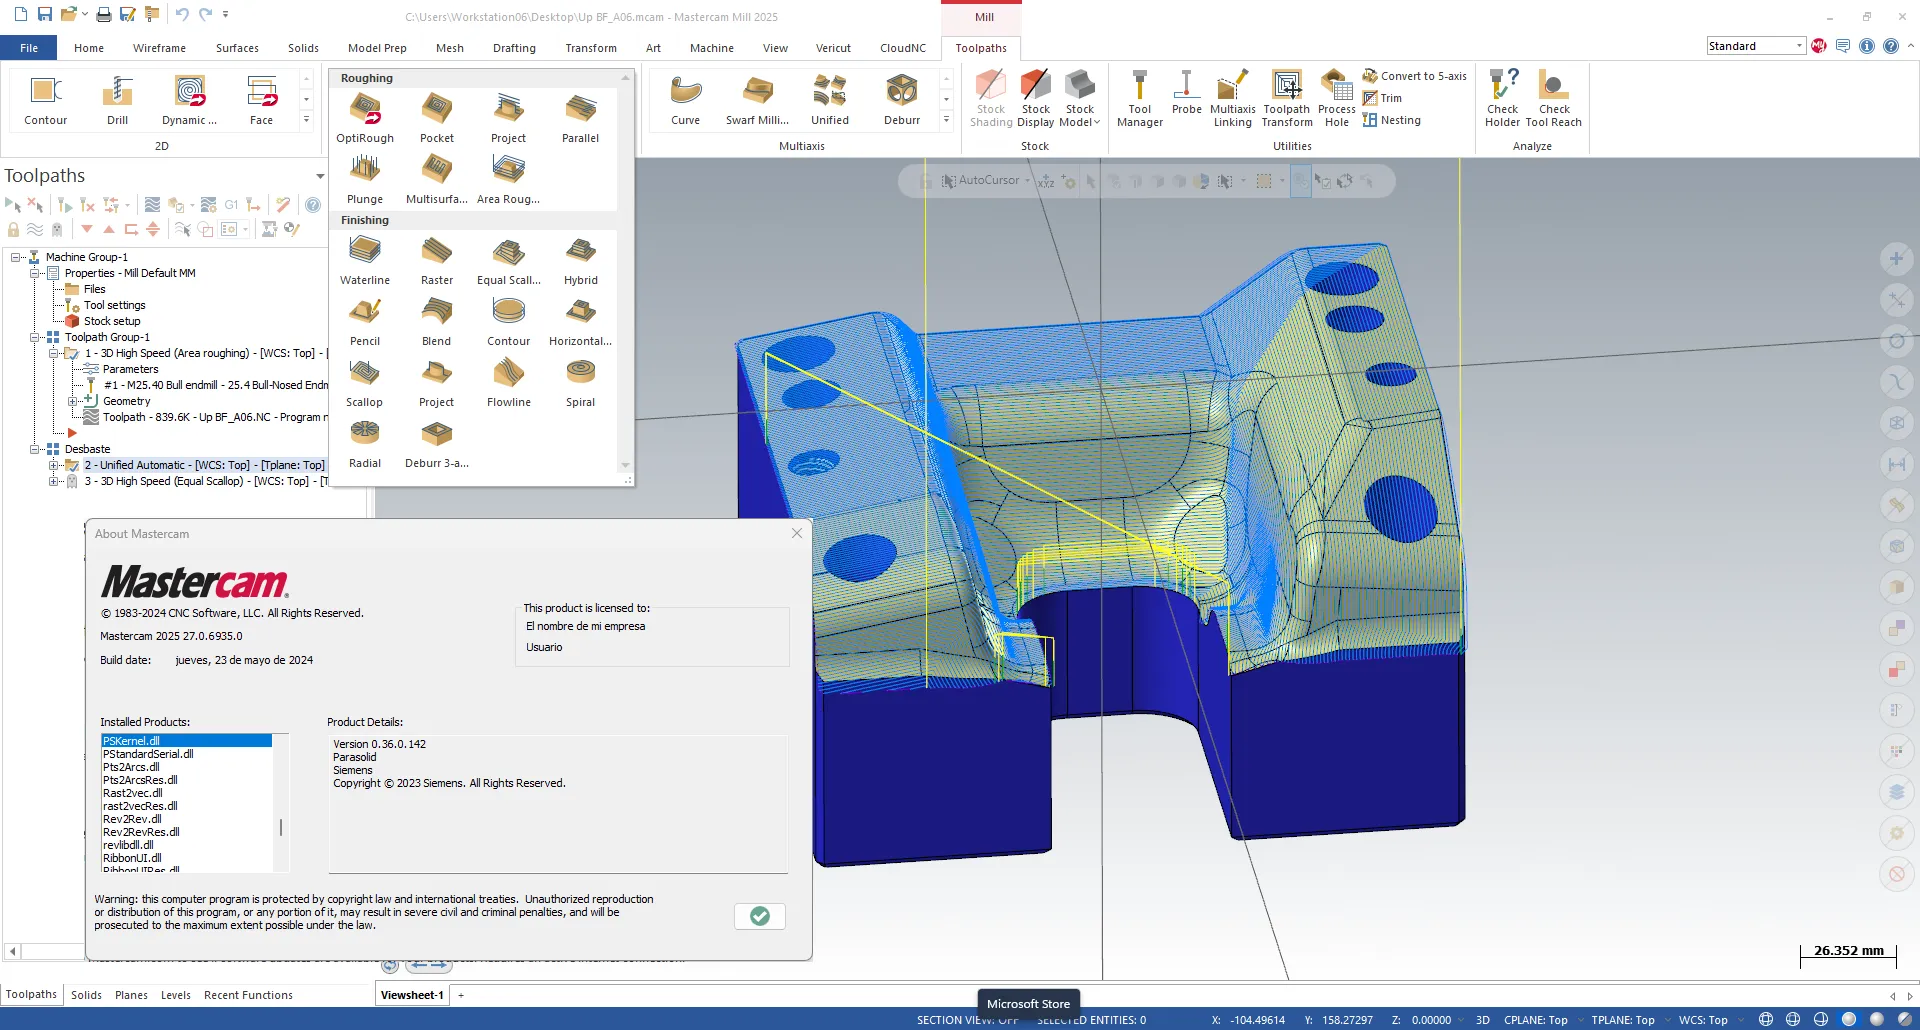Choose the Unified multiaxis toolpath

tap(830, 101)
